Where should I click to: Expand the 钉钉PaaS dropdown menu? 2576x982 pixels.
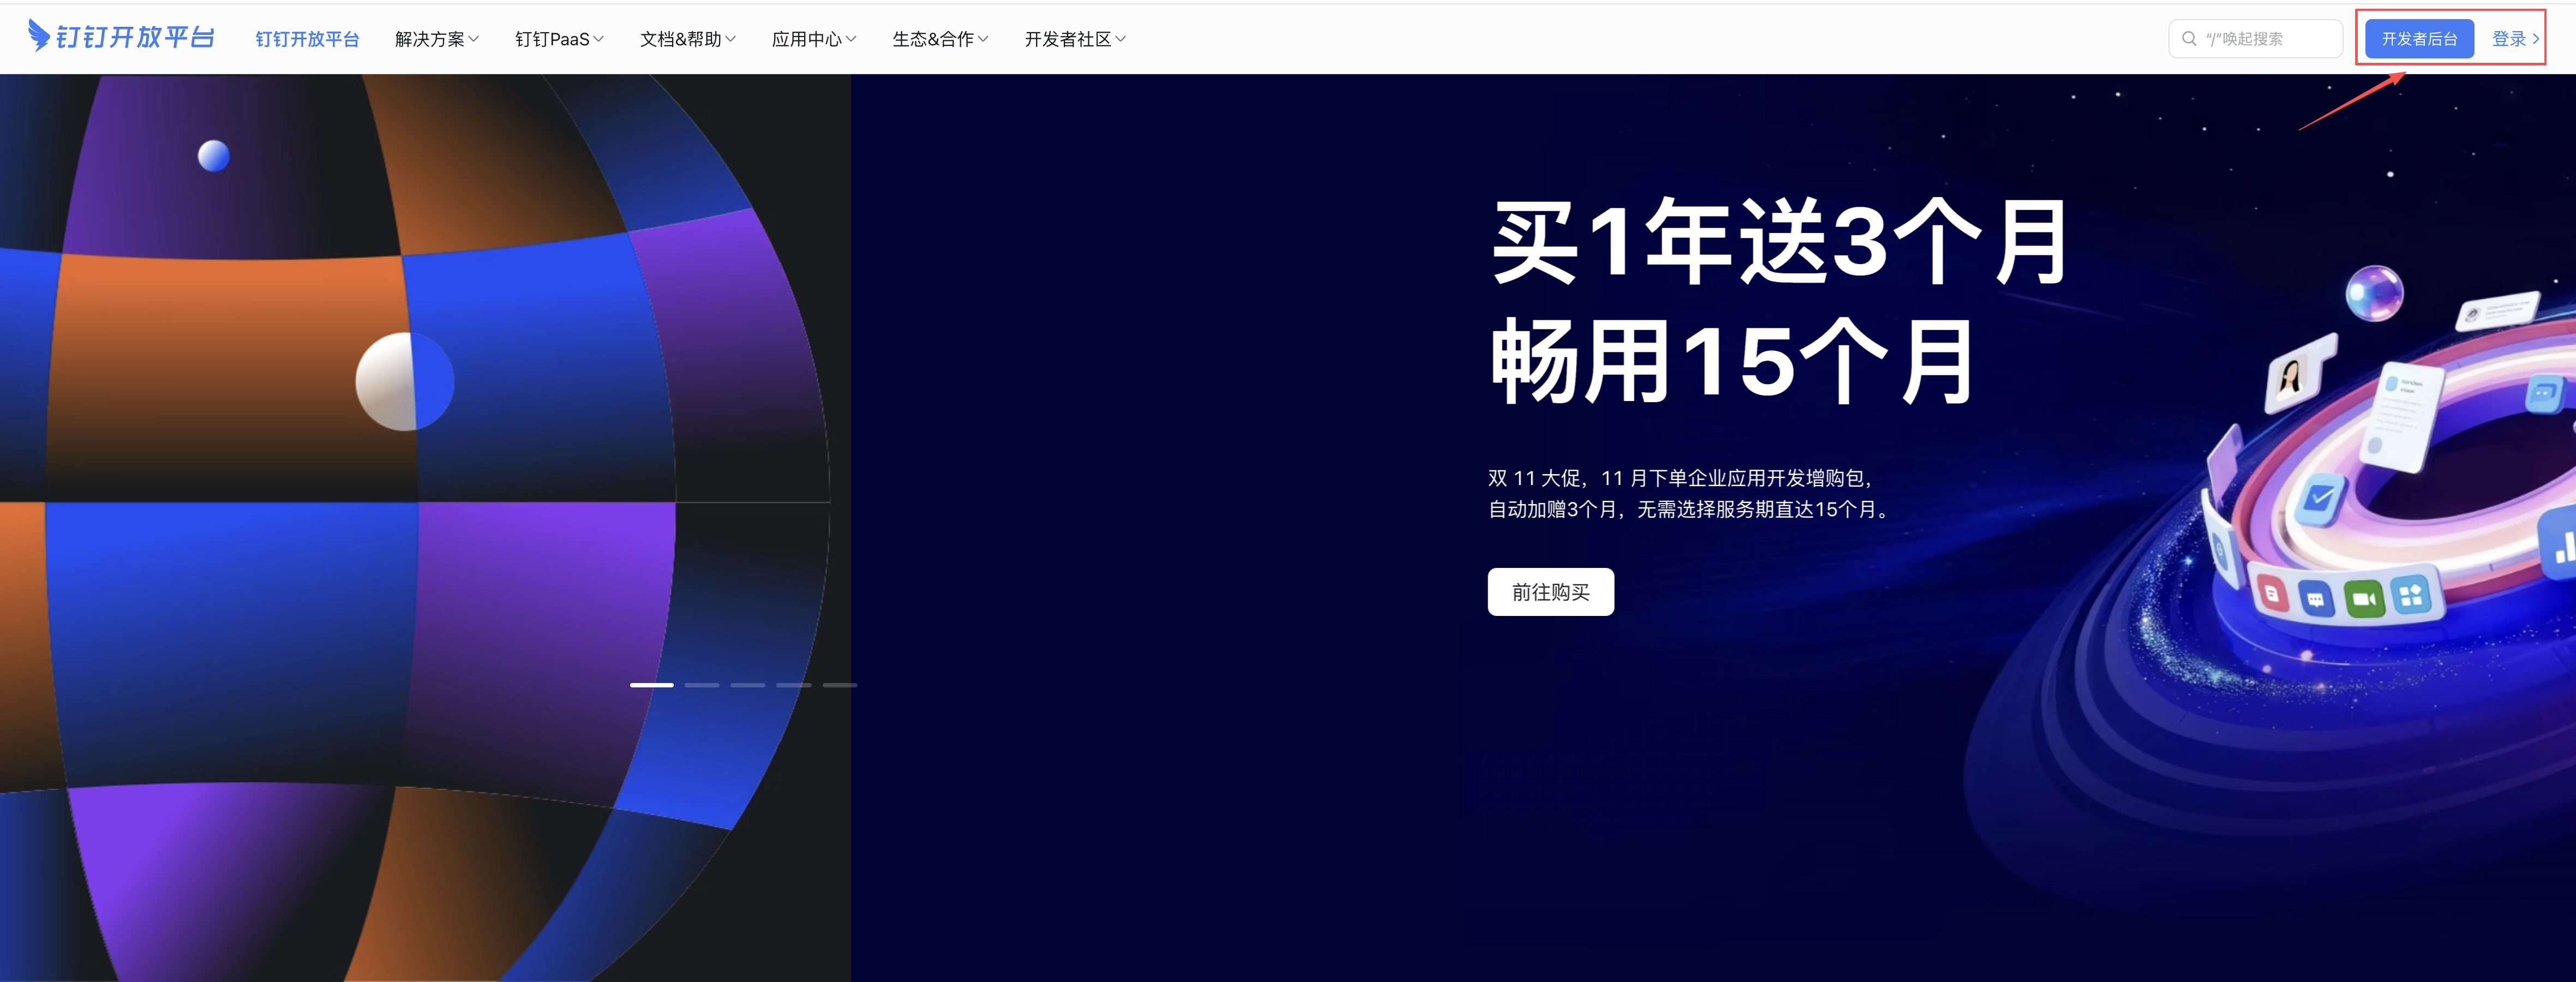tap(558, 39)
